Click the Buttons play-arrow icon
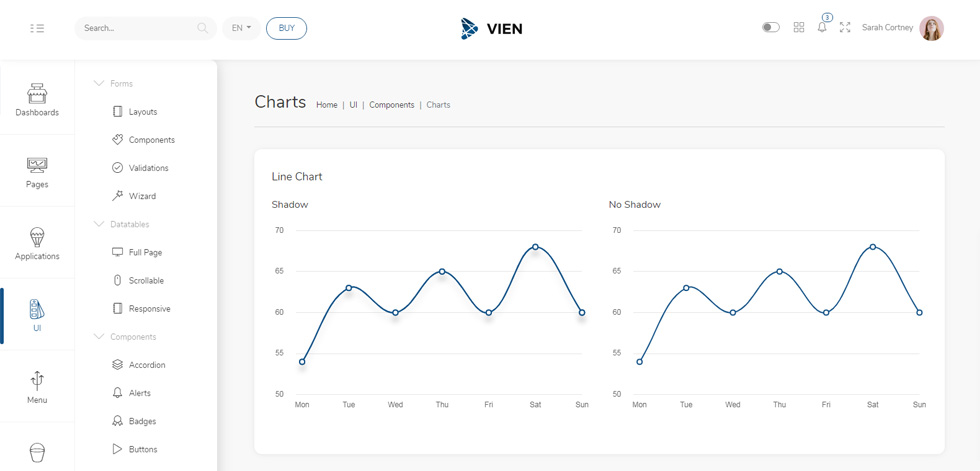The image size is (980, 471). point(117,449)
